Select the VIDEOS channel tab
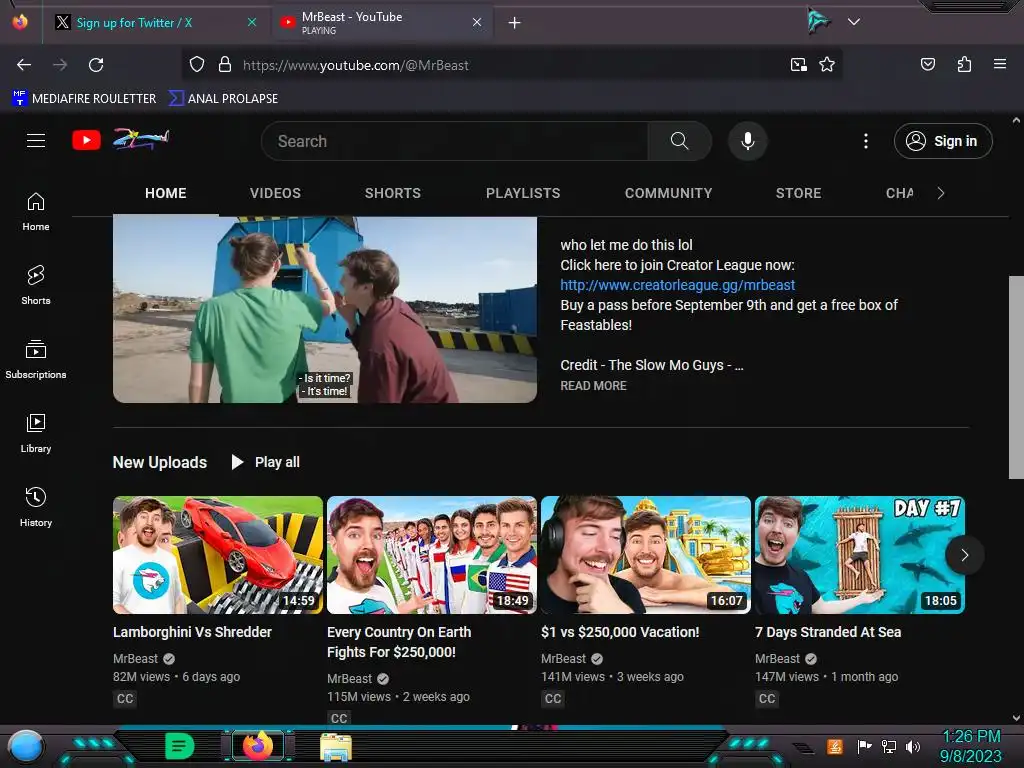The height and width of the screenshot is (768, 1024). coord(275,193)
